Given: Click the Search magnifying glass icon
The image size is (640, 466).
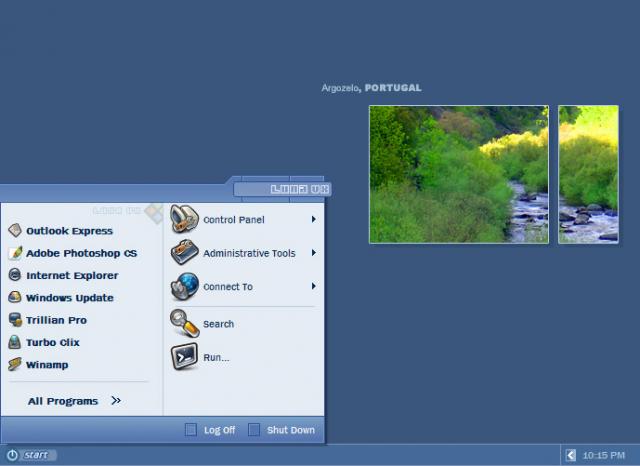Looking at the screenshot, I should tap(184, 323).
